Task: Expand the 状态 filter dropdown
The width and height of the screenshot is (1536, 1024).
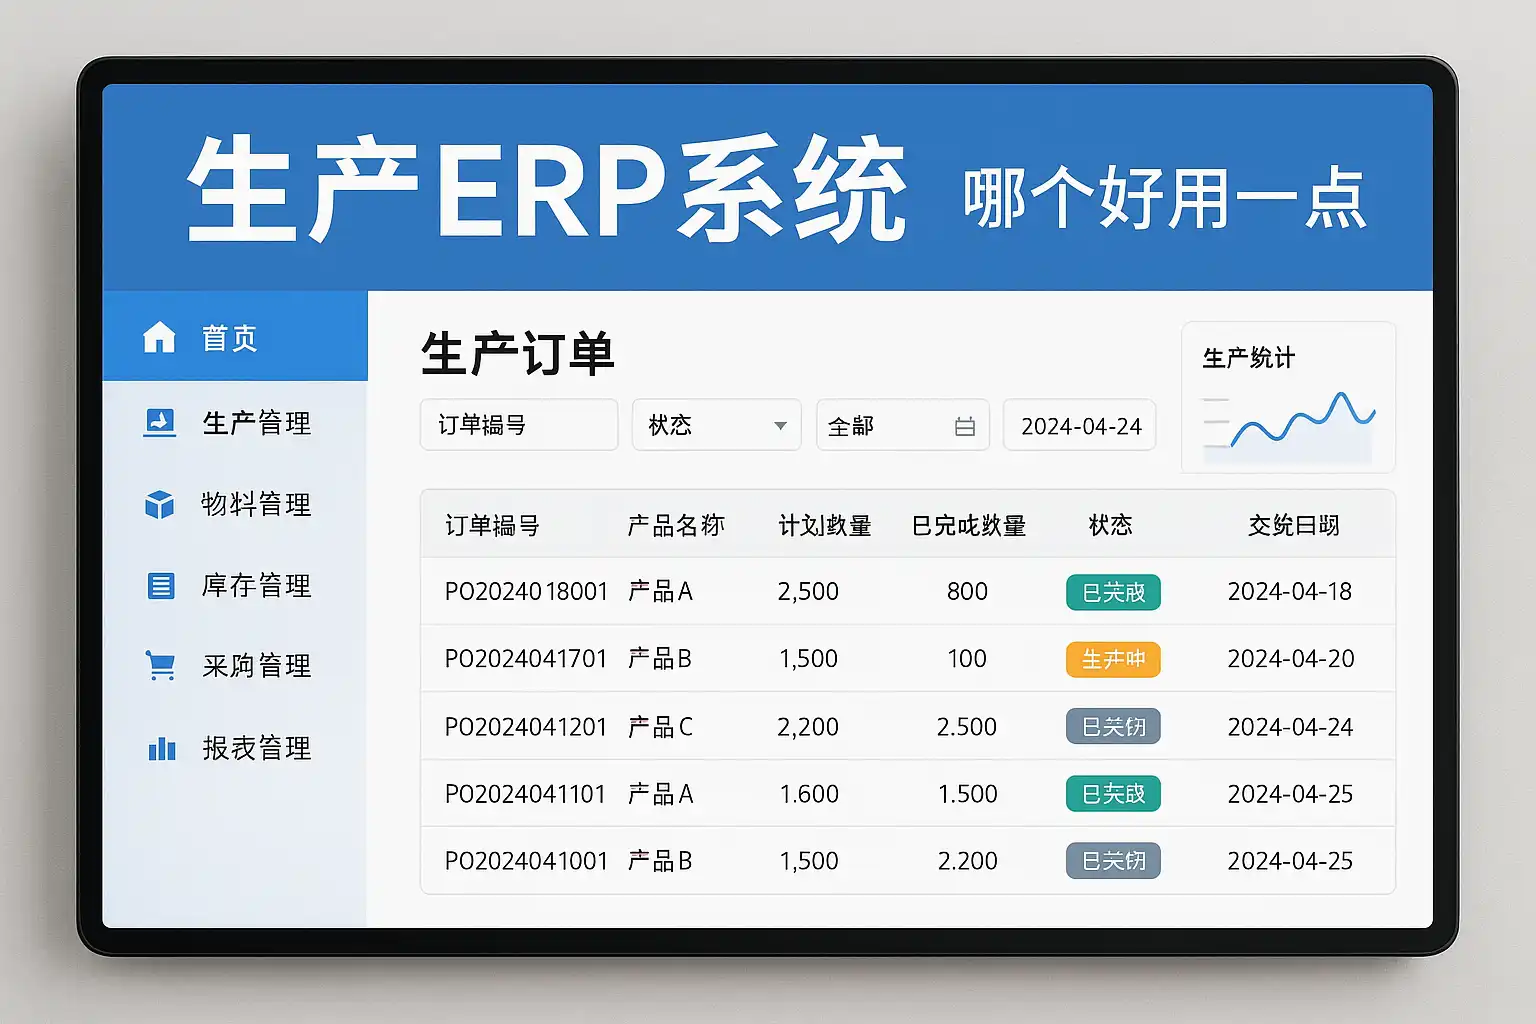Action: tap(716, 425)
